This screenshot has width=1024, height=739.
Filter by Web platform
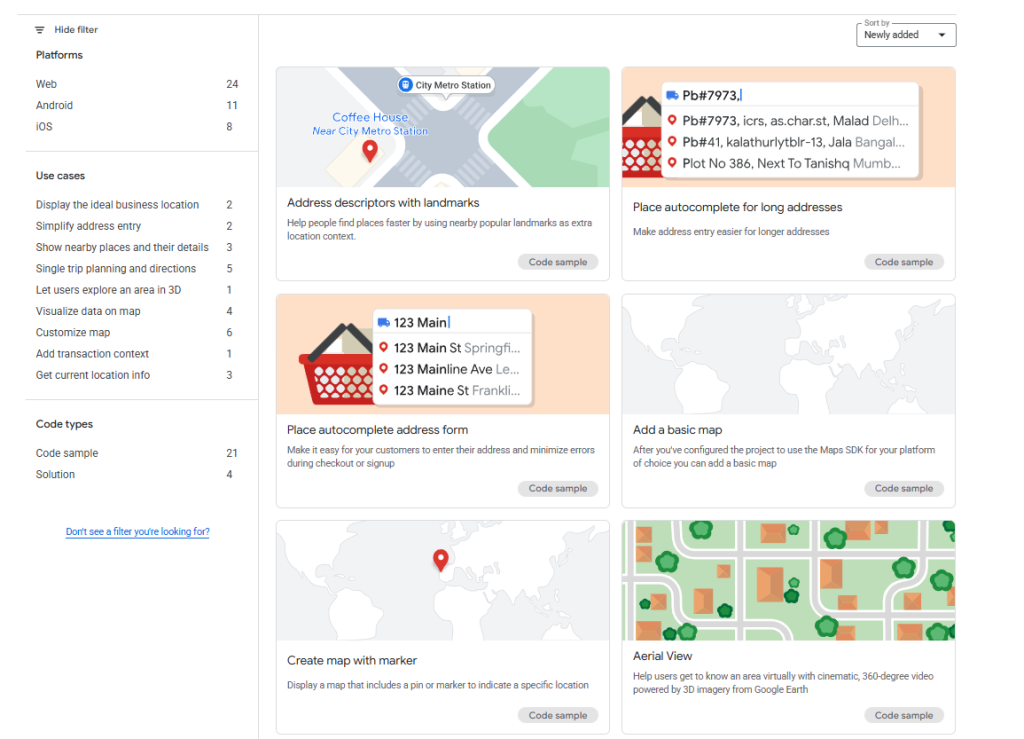coord(47,85)
